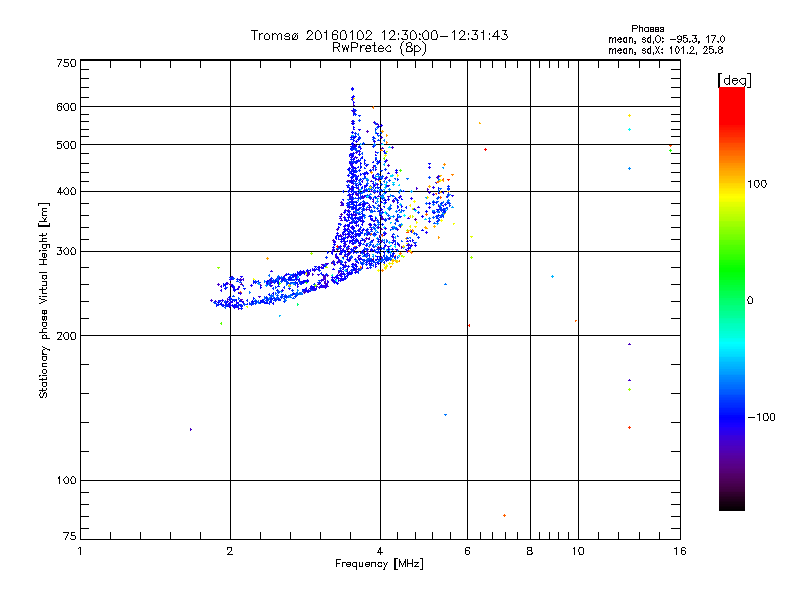Click the y-axis tick label '300'

66,252
